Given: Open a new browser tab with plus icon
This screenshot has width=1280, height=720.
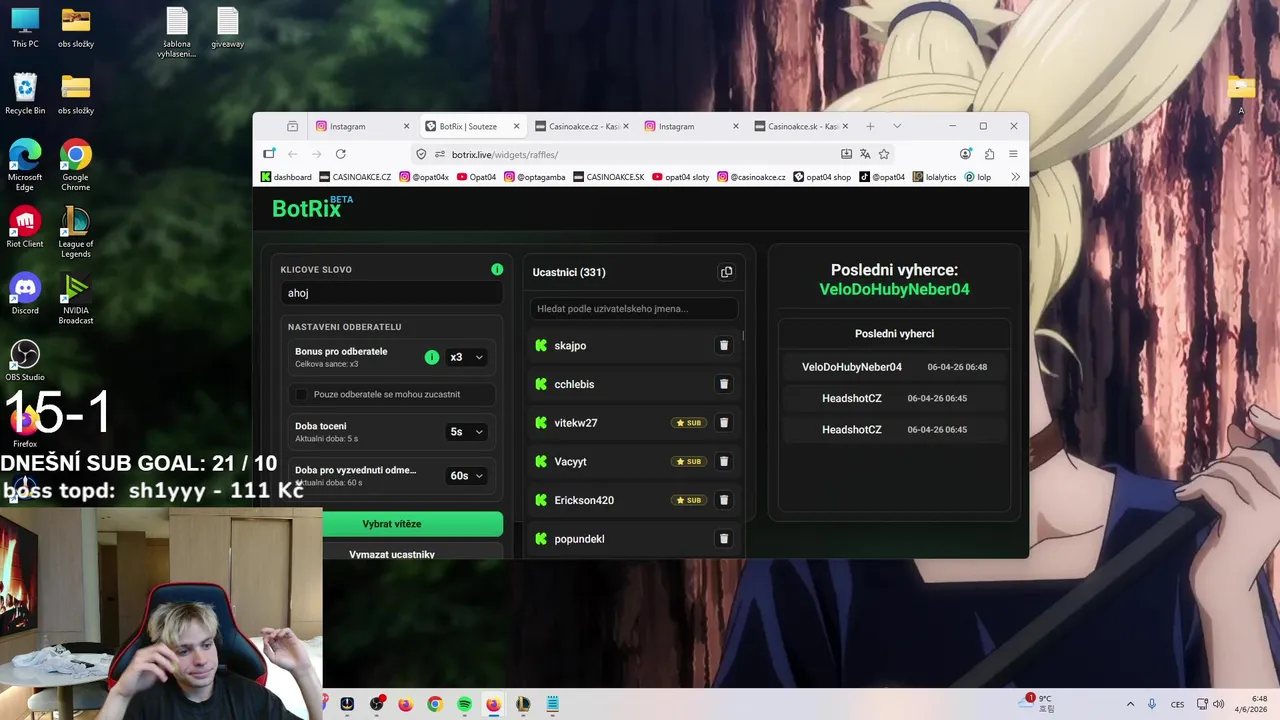Looking at the screenshot, I should [870, 126].
